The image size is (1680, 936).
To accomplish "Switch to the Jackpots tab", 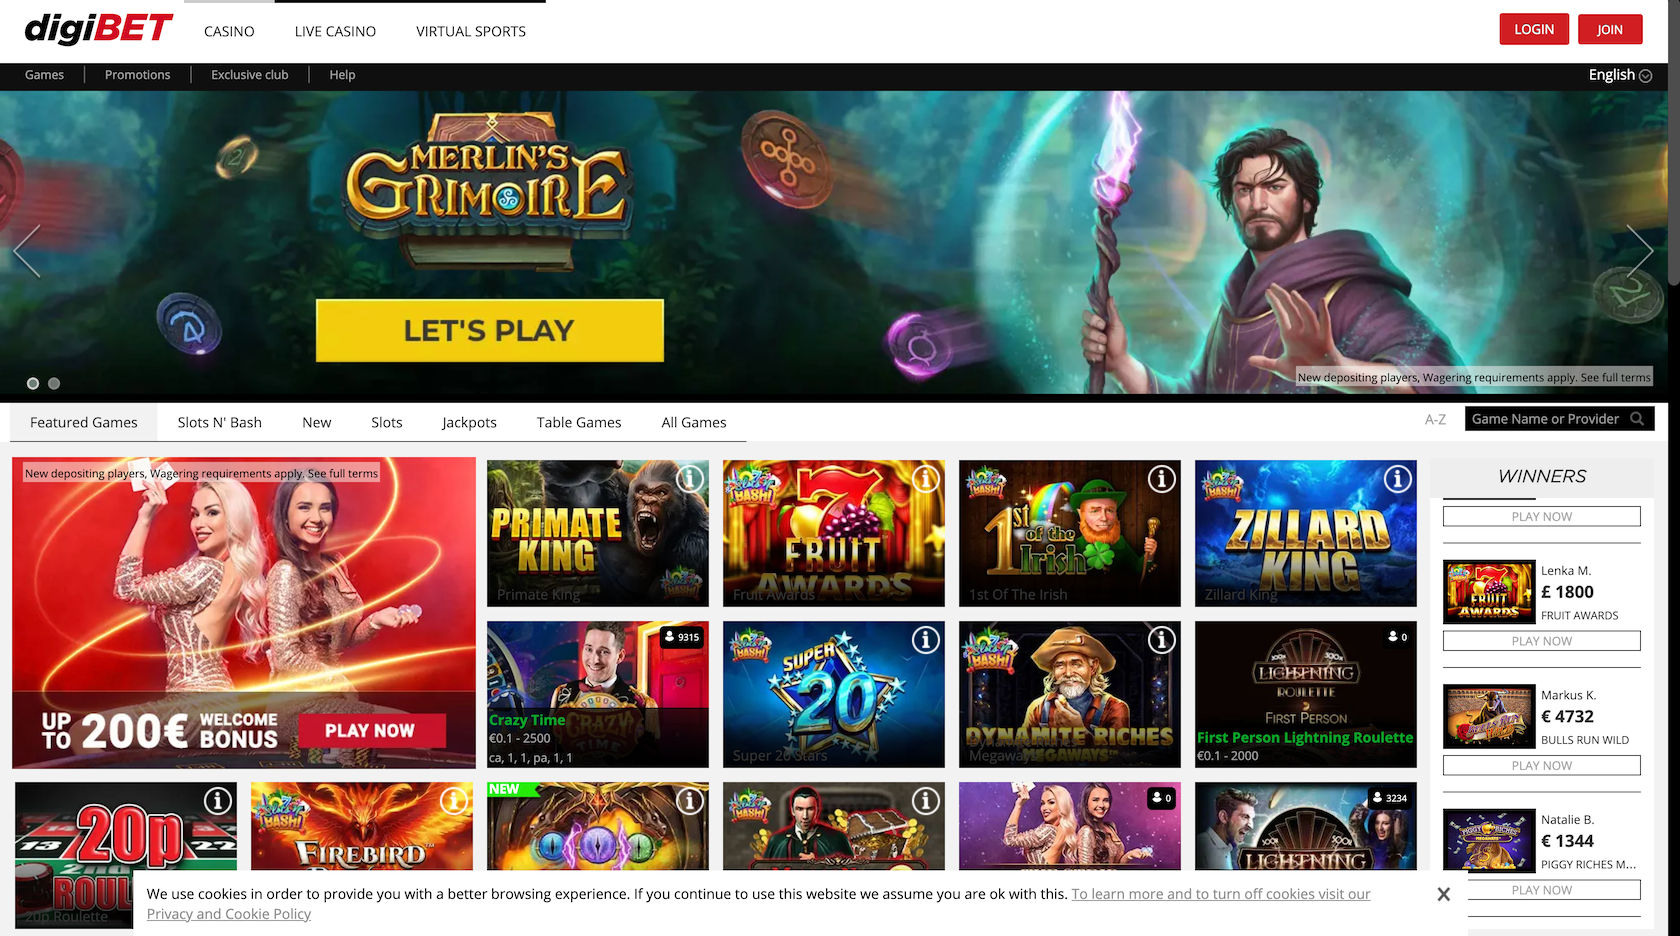I will 469,422.
